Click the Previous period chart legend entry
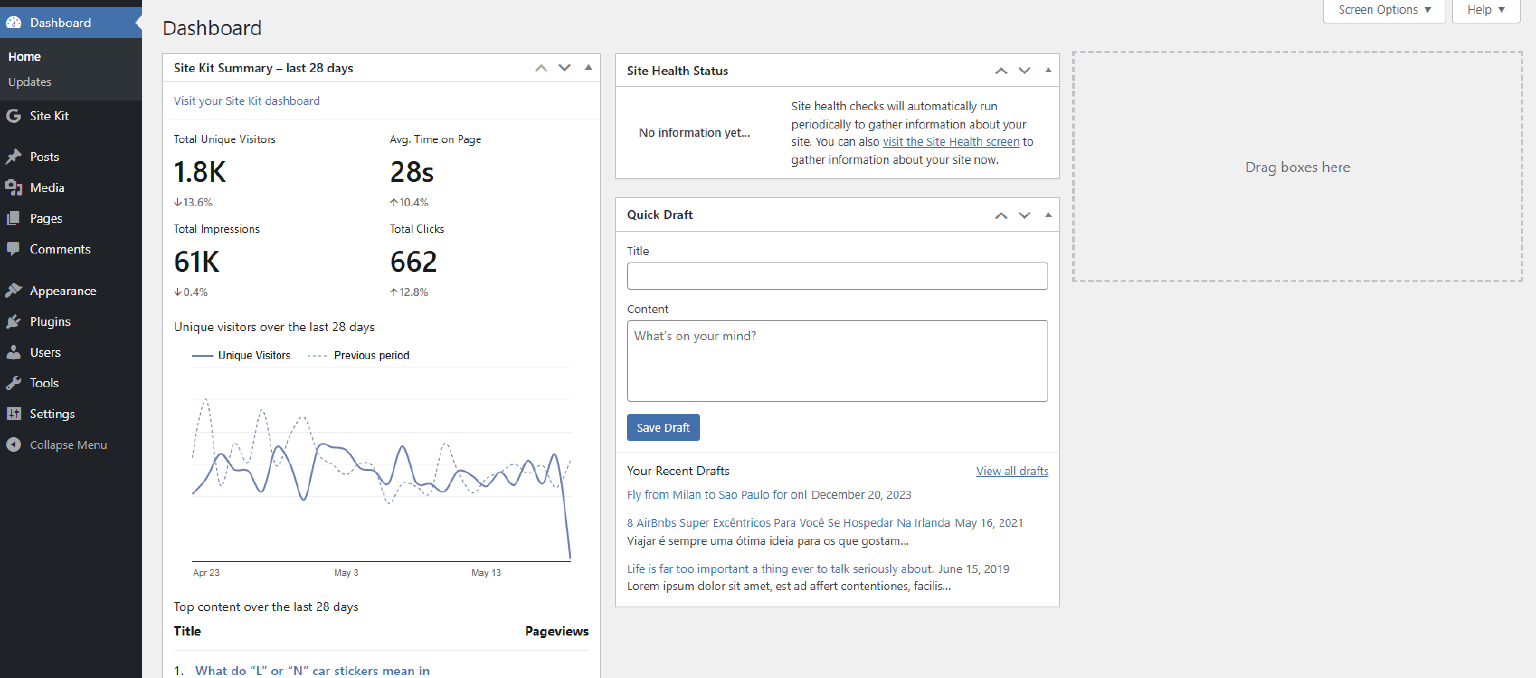 point(358,355)
